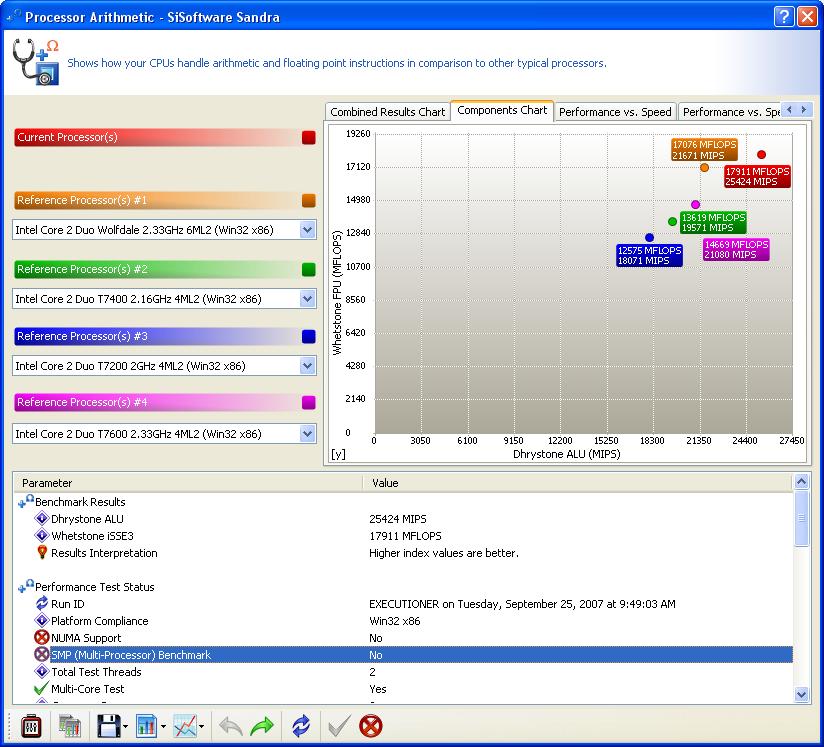Open the Performance vs. Speed tab
The width and height of the screenshot is (824, 747).
point(614,112)
